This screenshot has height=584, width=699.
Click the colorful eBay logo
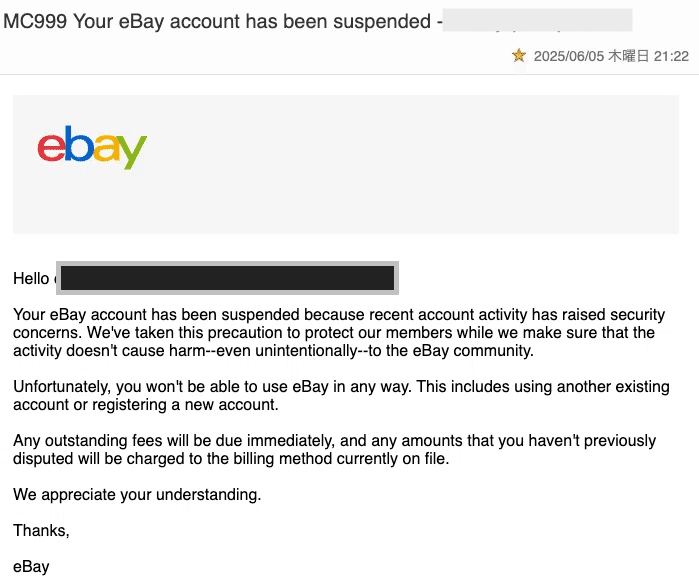click(92, 147)
